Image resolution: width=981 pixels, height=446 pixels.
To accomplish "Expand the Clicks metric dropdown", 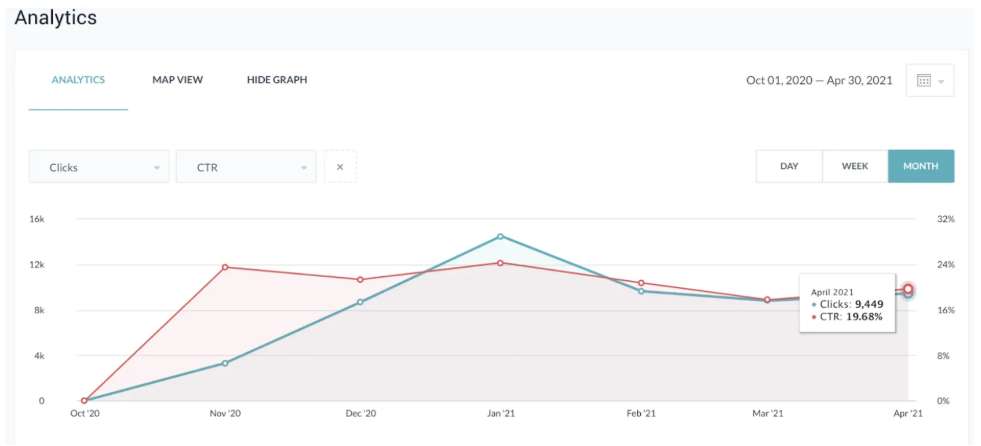I will 98,167.
